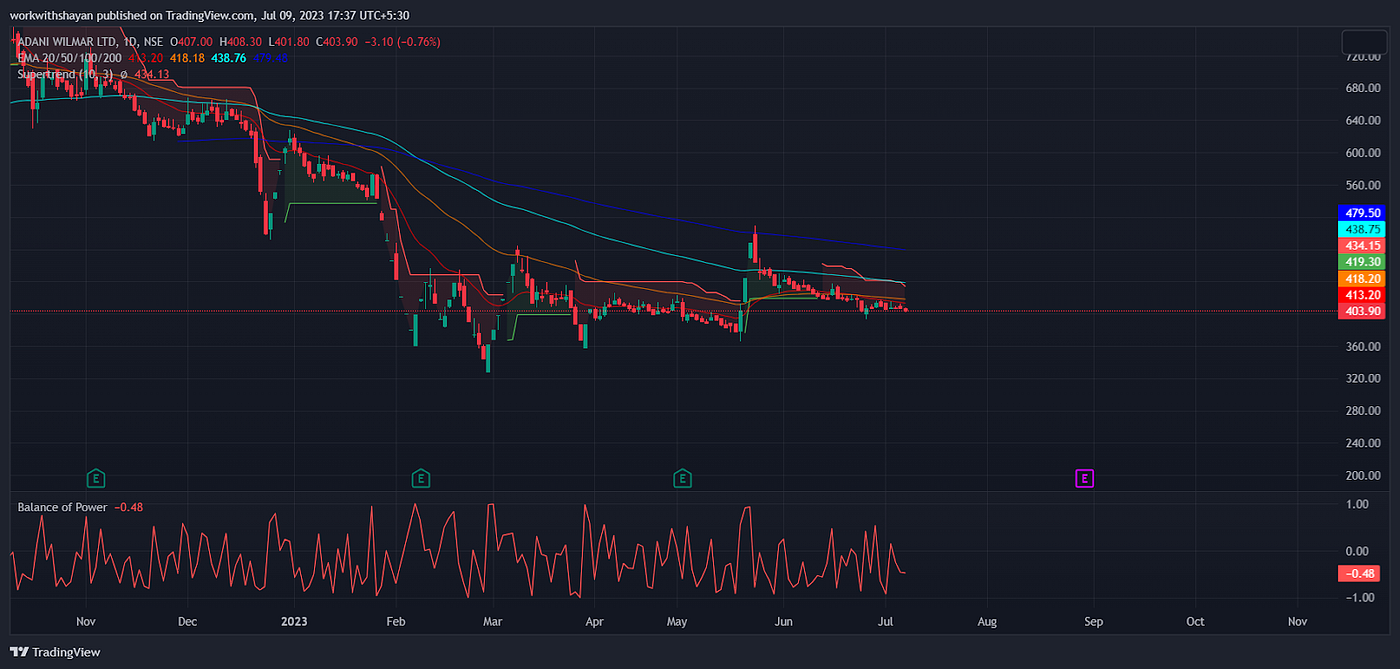1400x669 pixels.
Task: Open the purple upcoming earnings marker
Action: coord(1085,478)
